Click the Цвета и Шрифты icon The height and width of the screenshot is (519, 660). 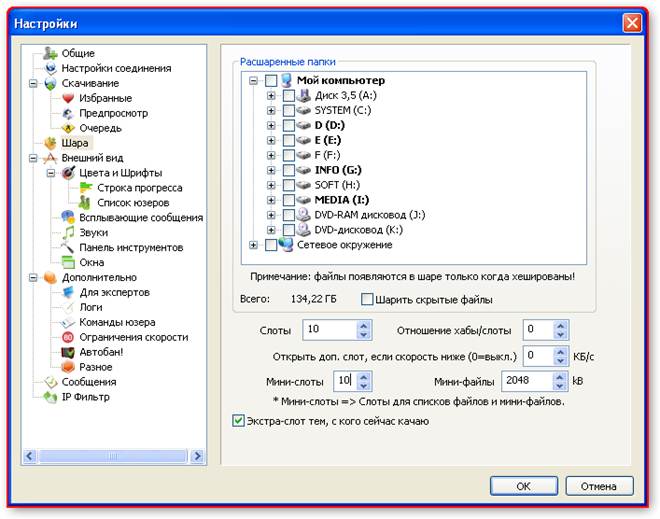(x=68, y=173)
